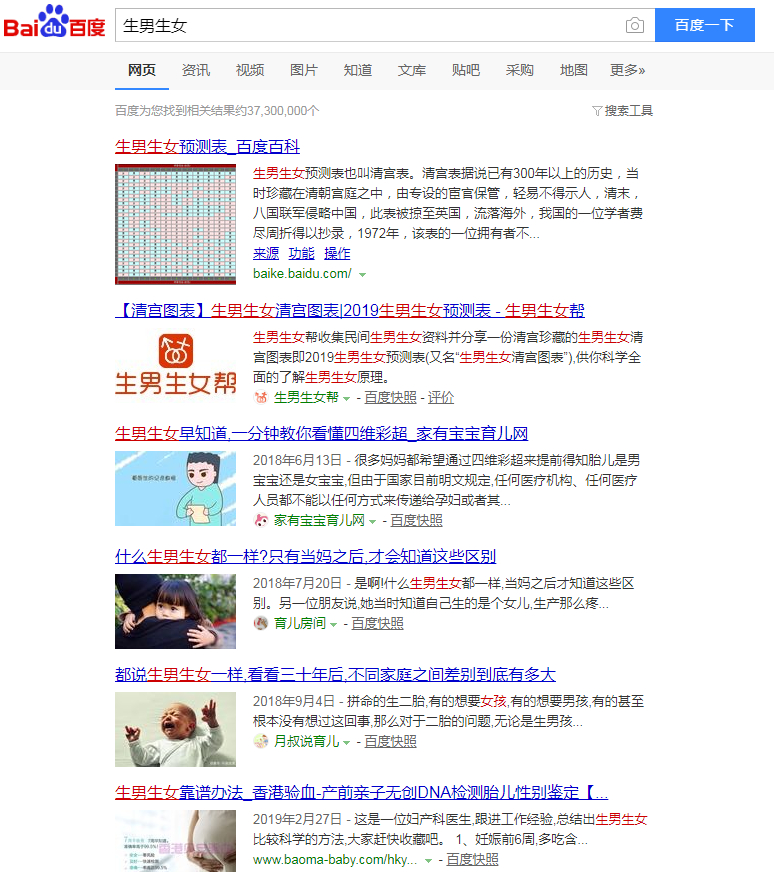This screenshot has width=774, height=872.
Task: Open camera image search icon
Action: point(634,25)
